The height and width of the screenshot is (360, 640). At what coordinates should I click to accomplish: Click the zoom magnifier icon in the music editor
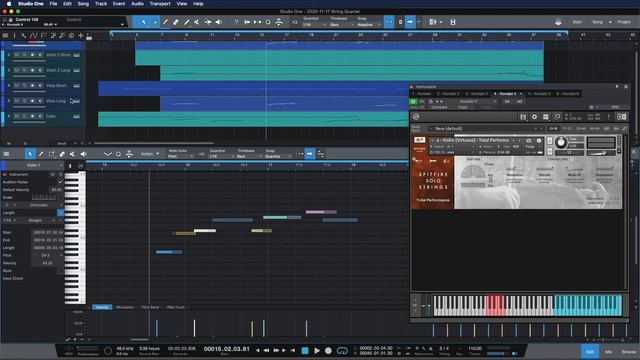tap(118, 154)
